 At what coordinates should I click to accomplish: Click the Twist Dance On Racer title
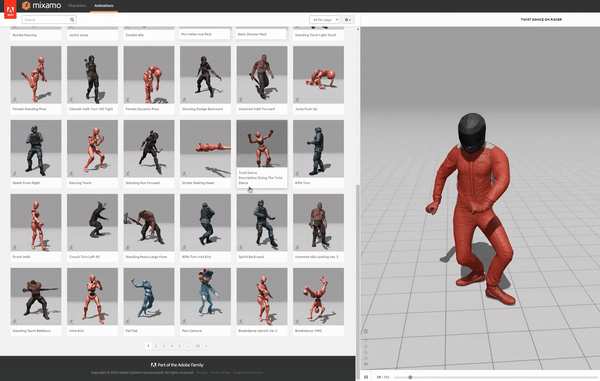(x=541, y=20)
